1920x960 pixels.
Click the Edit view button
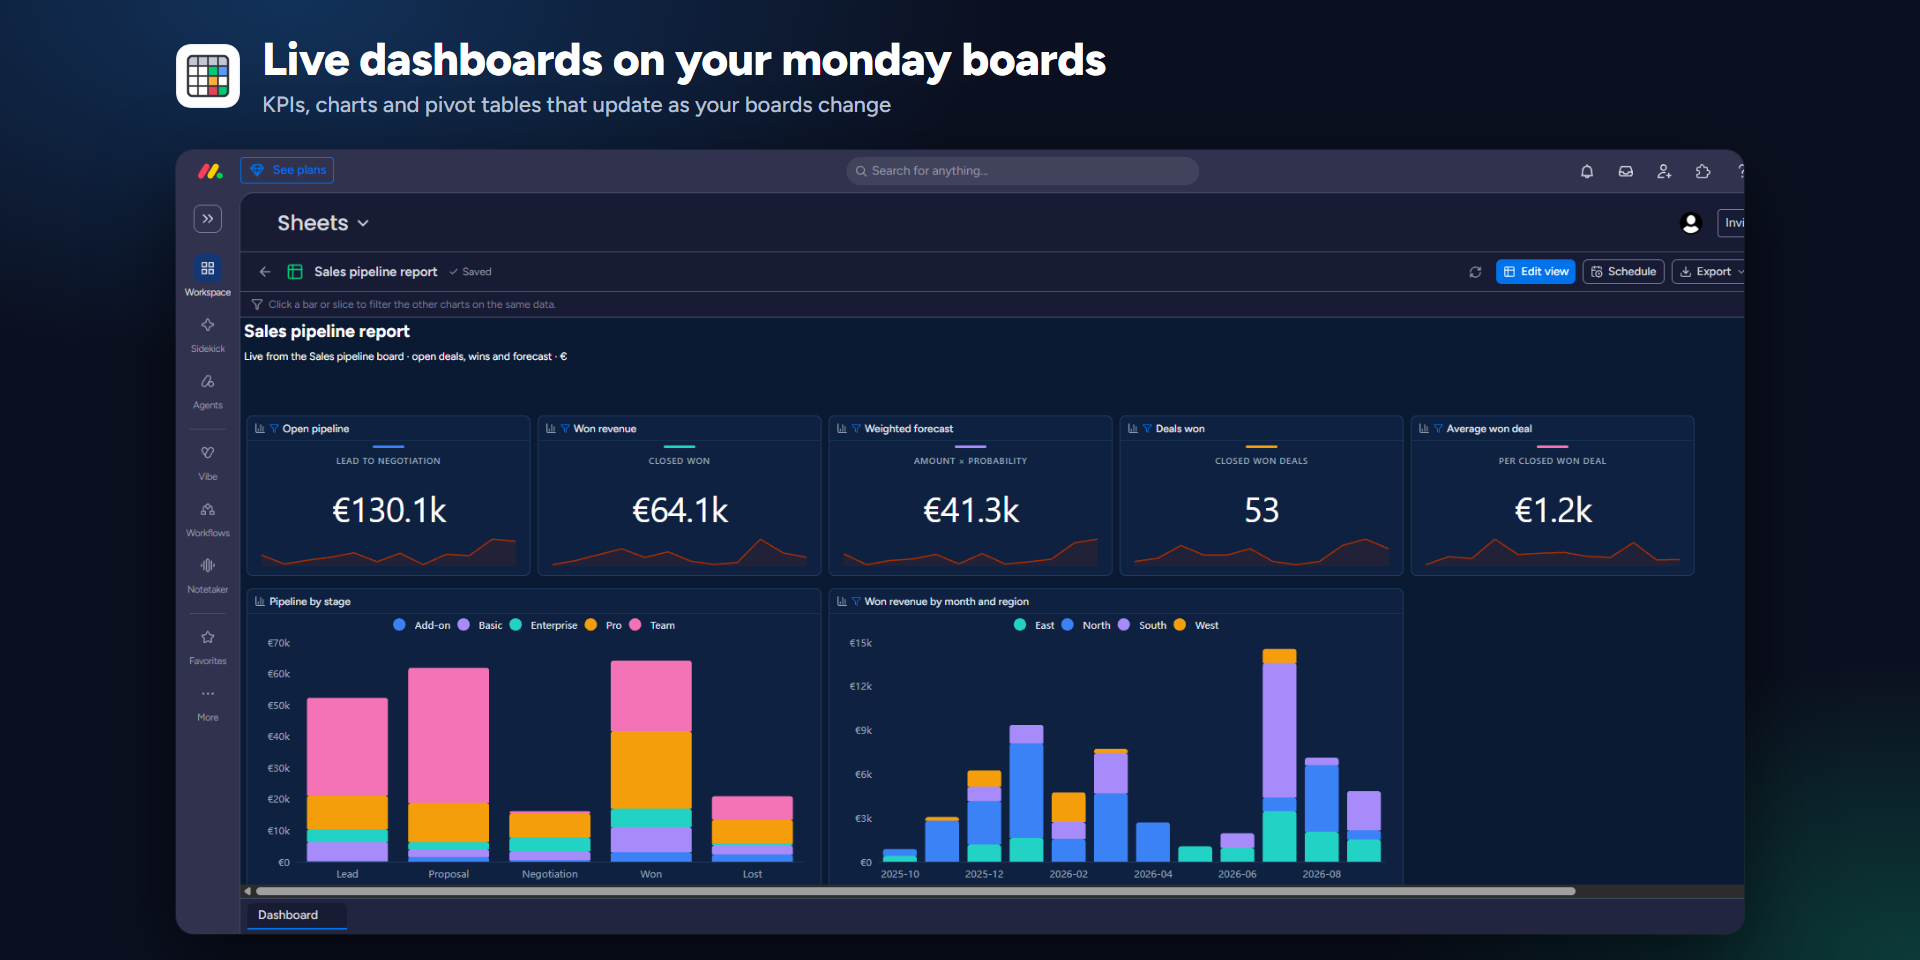1536,272
